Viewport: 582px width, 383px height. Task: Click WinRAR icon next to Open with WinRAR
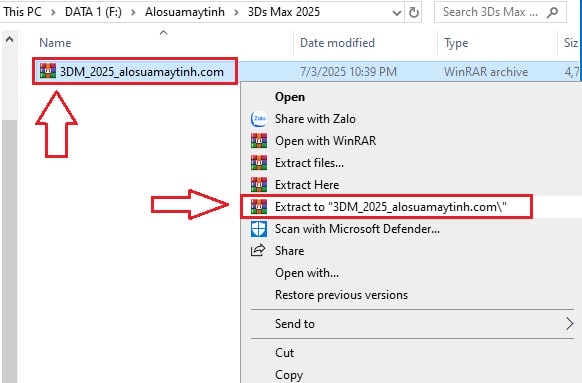259,141
